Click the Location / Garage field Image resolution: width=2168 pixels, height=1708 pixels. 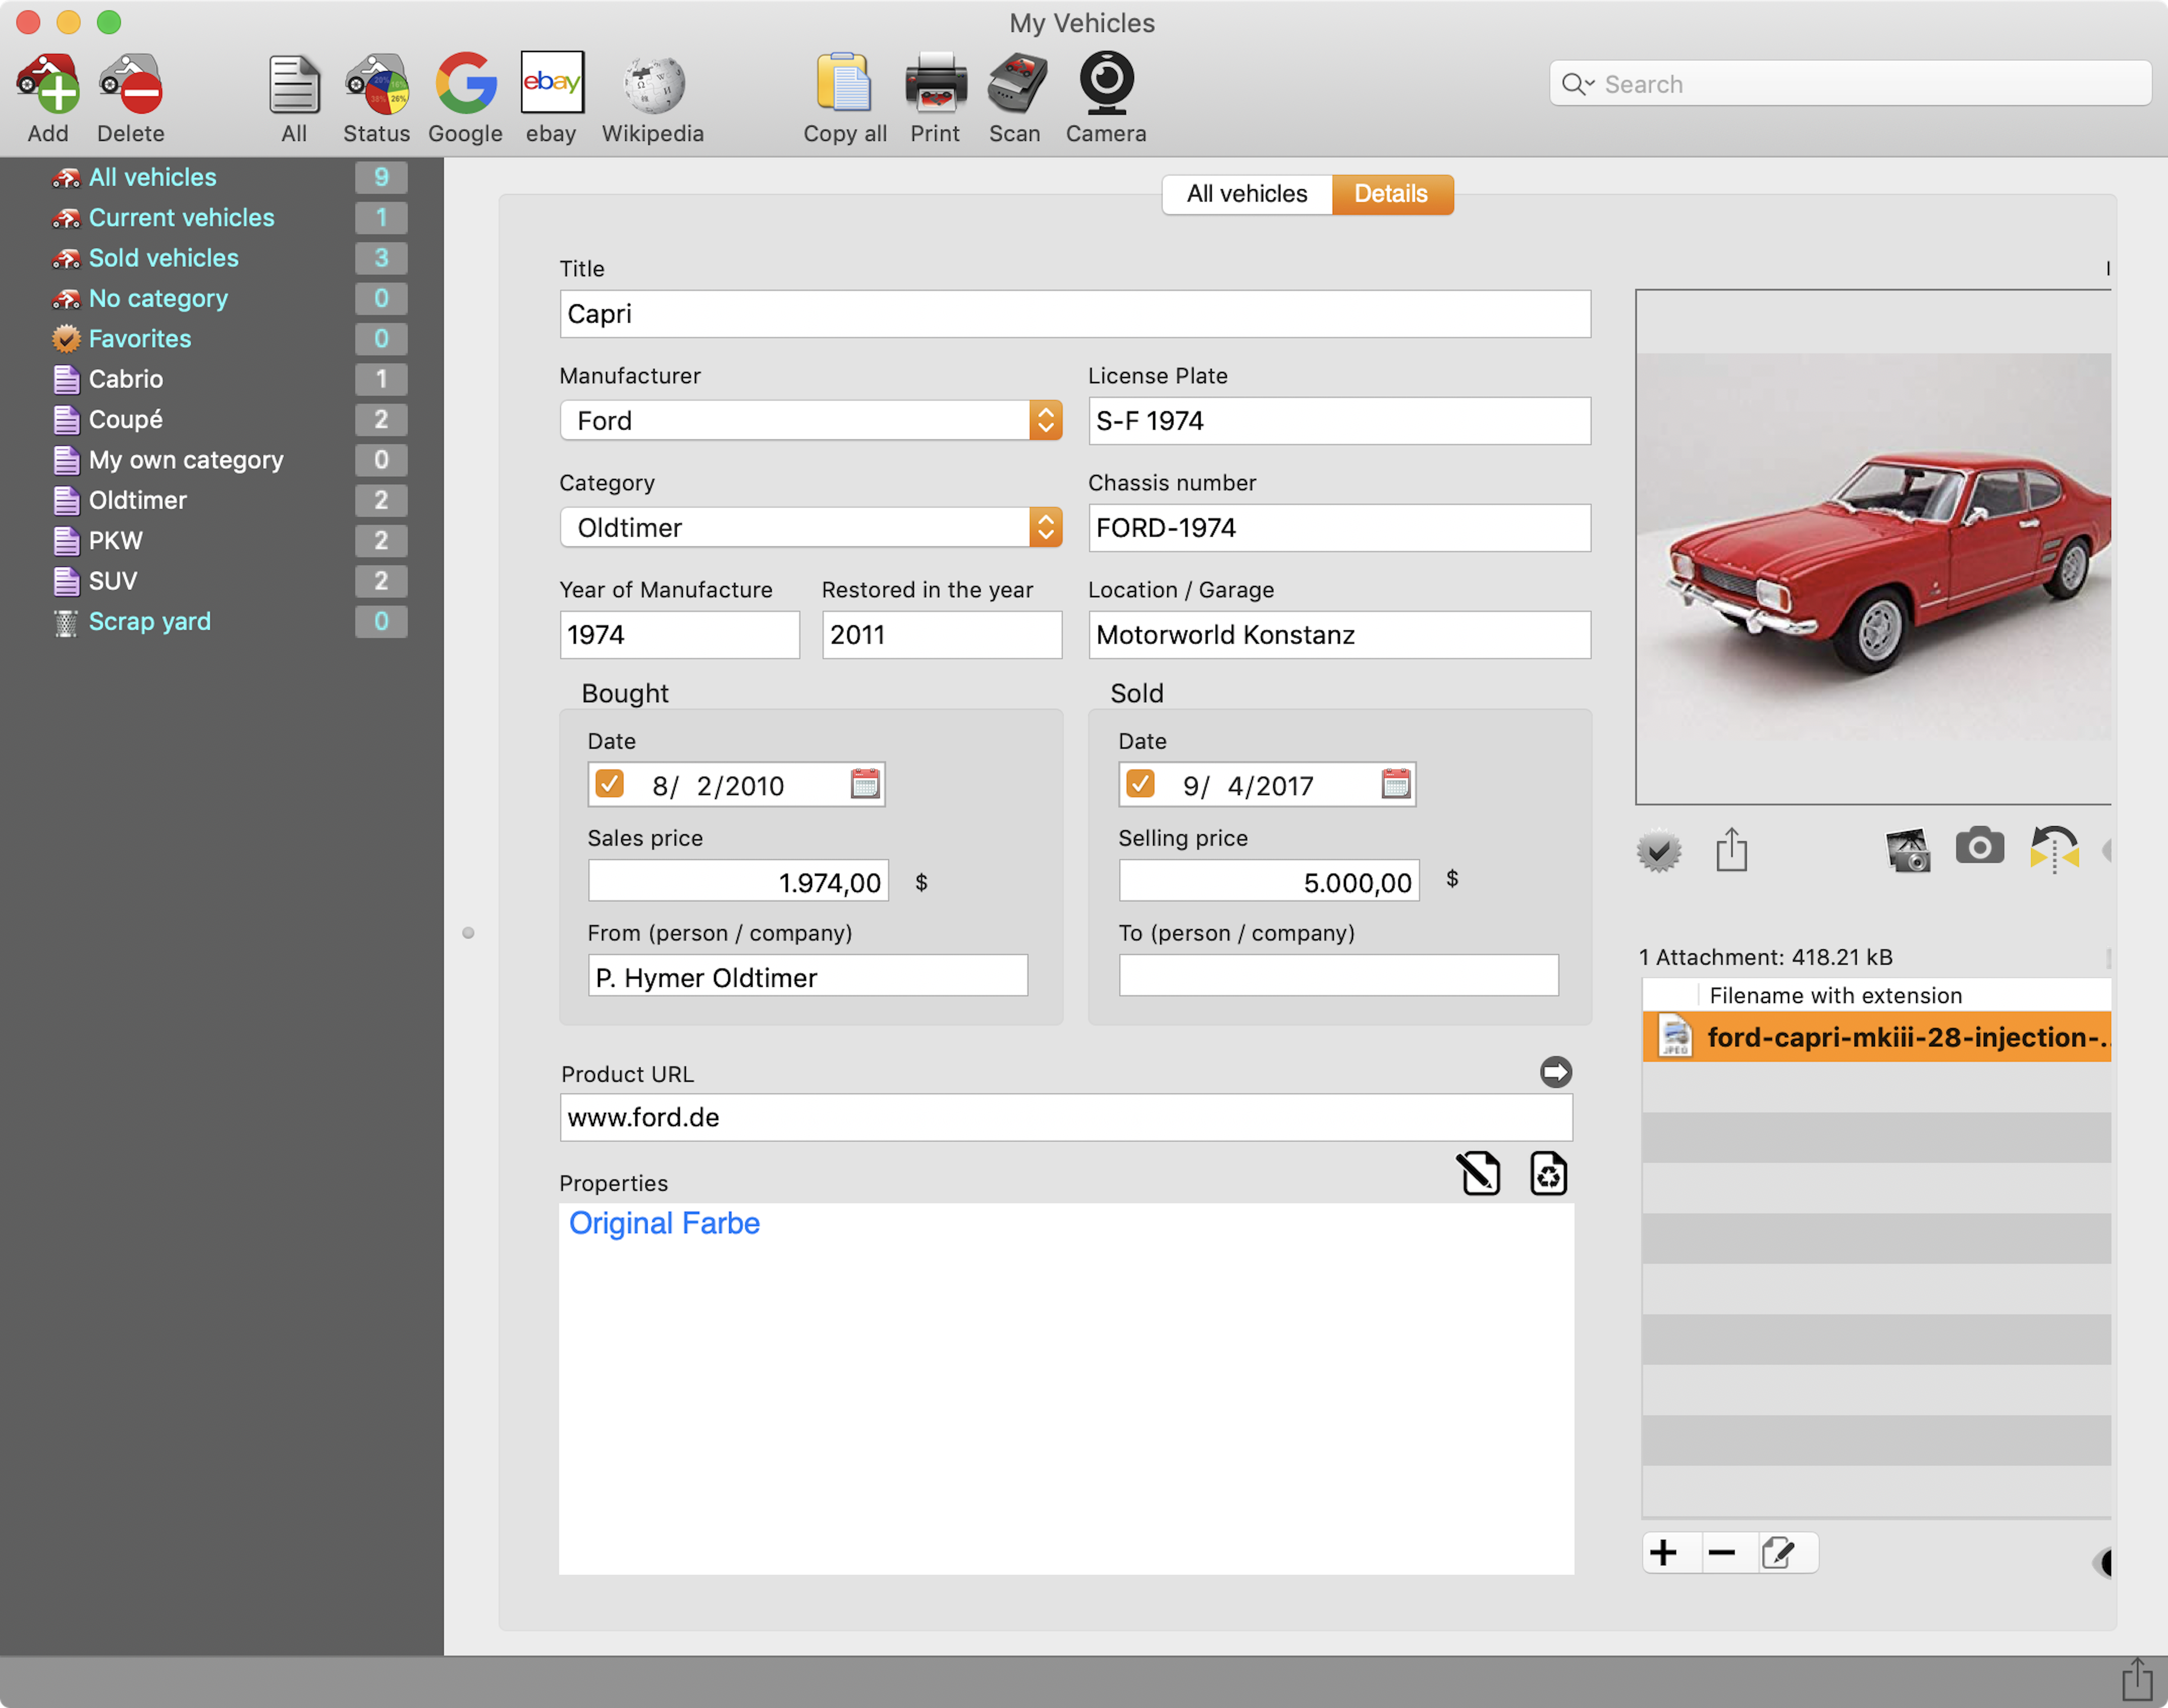(x=1339, y=635)
